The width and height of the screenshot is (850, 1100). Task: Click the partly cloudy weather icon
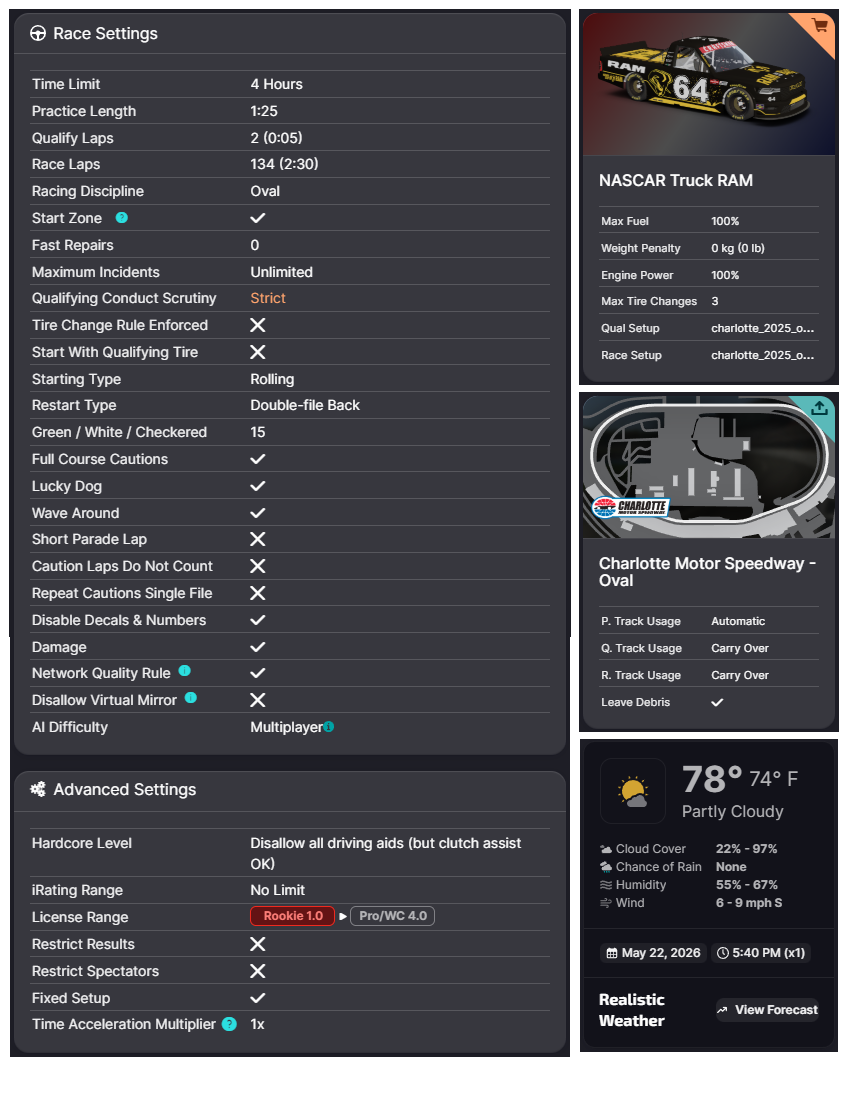pos(633,791)
